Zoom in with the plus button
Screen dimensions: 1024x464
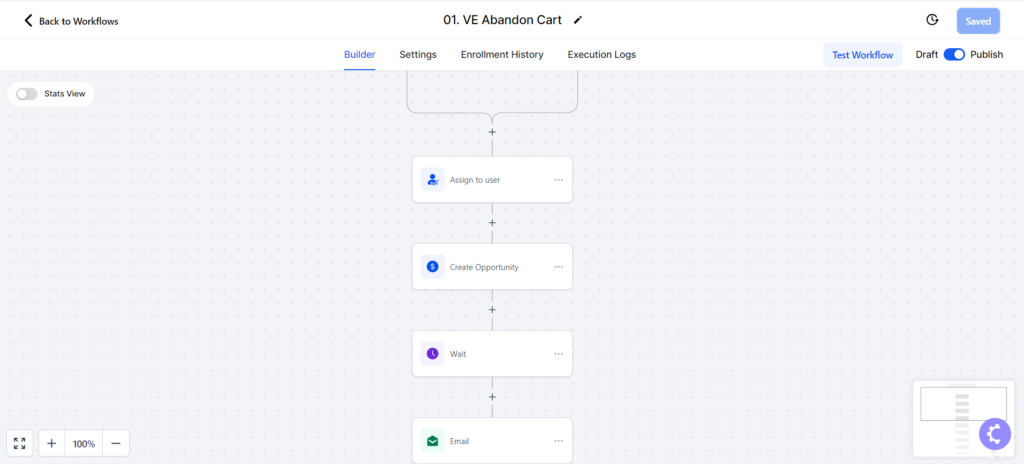[x=52, y=444]
